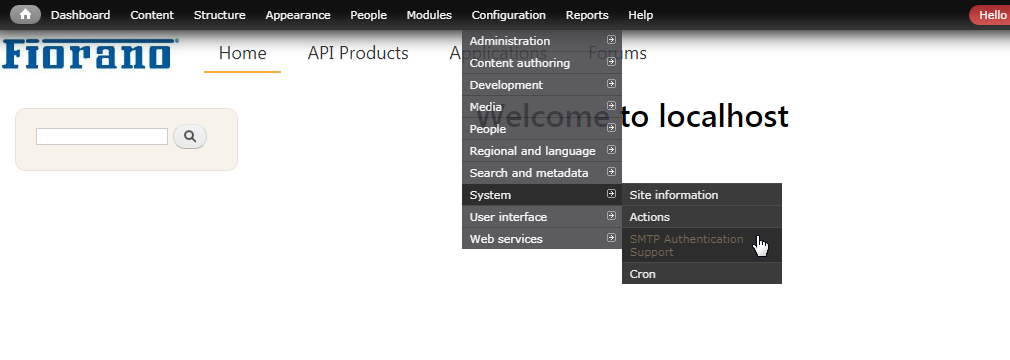Click the Fiorano logo
This screenshot has width=1010, height=360.
pyautogui.click(x=90, y=54)
